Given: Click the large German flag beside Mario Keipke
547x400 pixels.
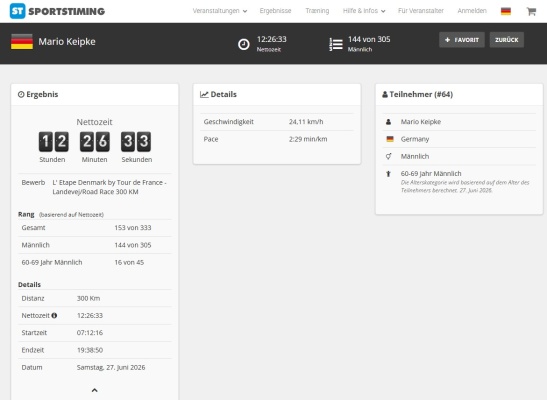Looking at the screenshot, I should pos(22,42).
